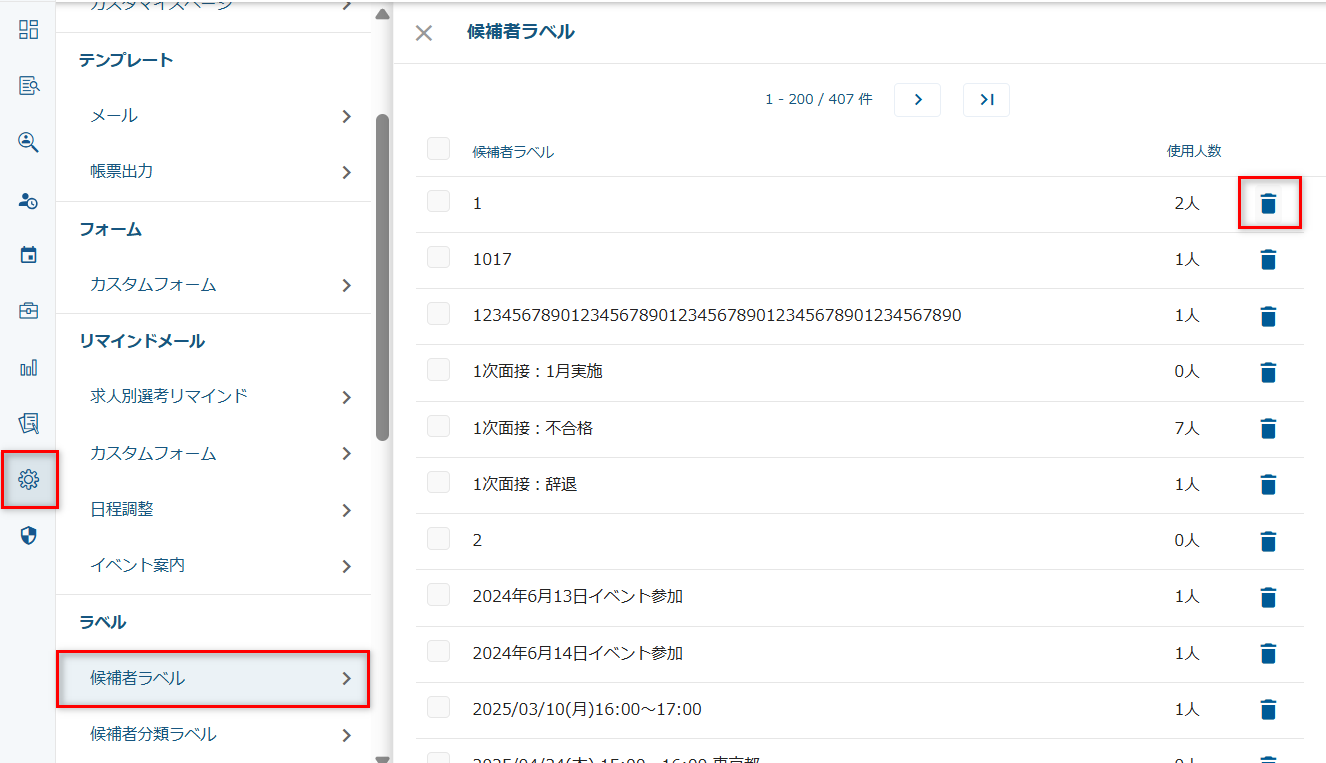The height and width of the screenshot is (763, 1326).
Task: Go to next page of labels
Action: click(917, 100)
